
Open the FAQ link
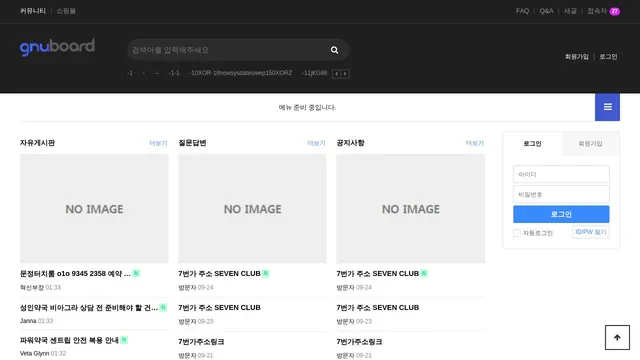click(522, 11)
